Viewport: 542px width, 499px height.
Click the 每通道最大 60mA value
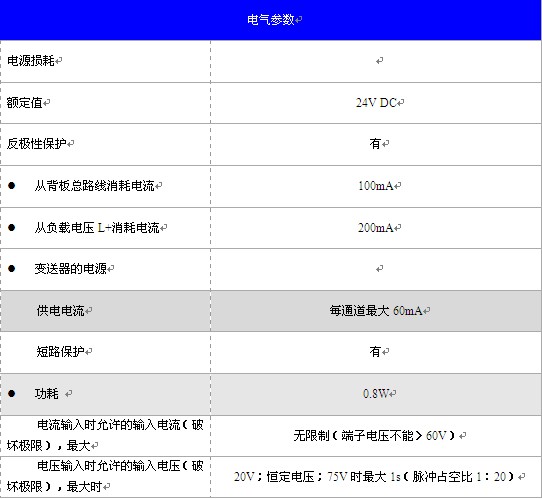pyautogui.click(x=376, y=311)
